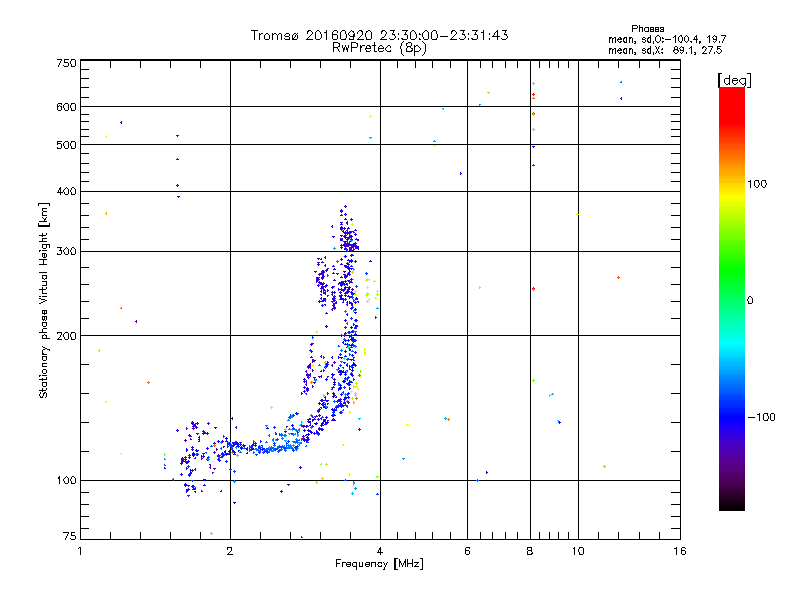Click the 'Frequency [MHz]' axis title
The width and height of the screenshot is (800, 600).
(x=379, y=564)
